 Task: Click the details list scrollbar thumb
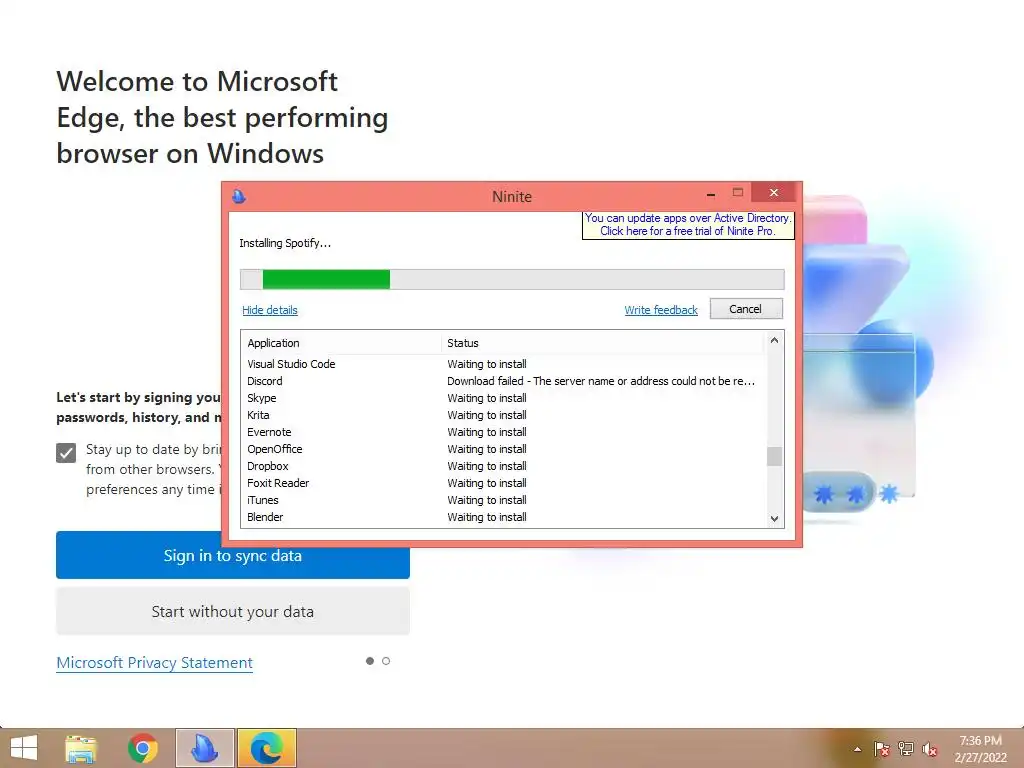tap(774, 456)
